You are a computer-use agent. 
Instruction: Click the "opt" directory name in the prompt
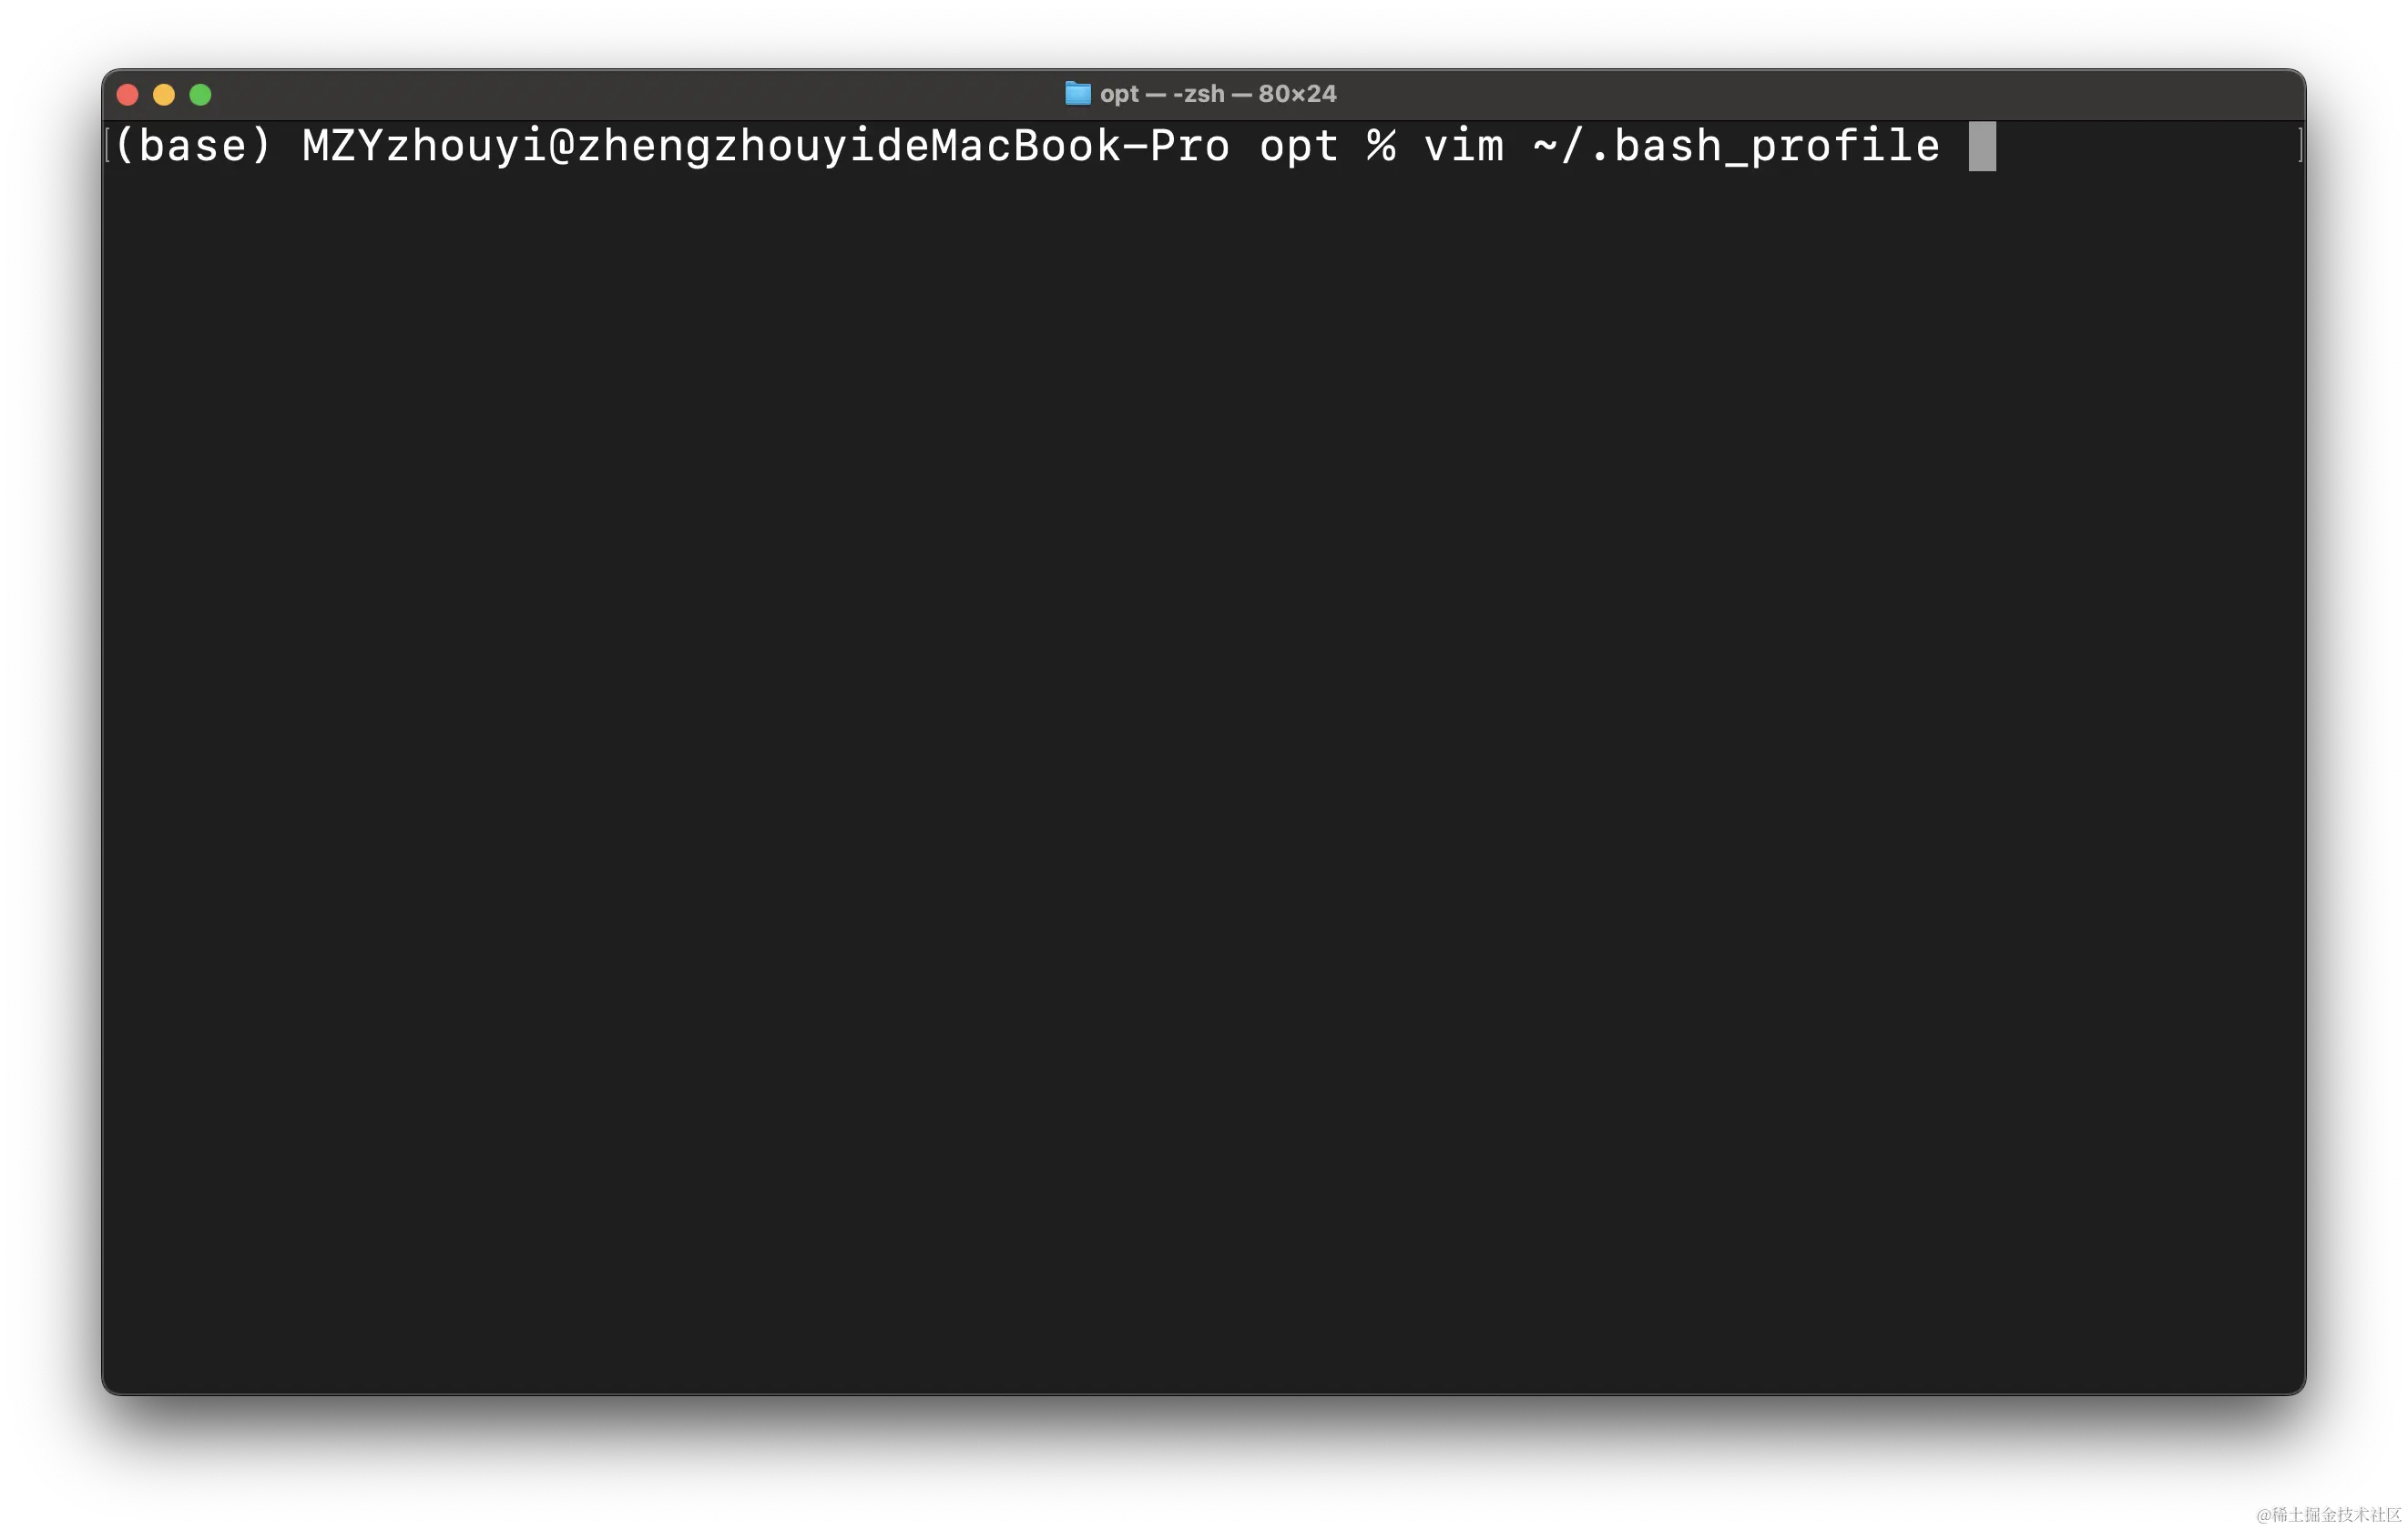click(1298, 147)
